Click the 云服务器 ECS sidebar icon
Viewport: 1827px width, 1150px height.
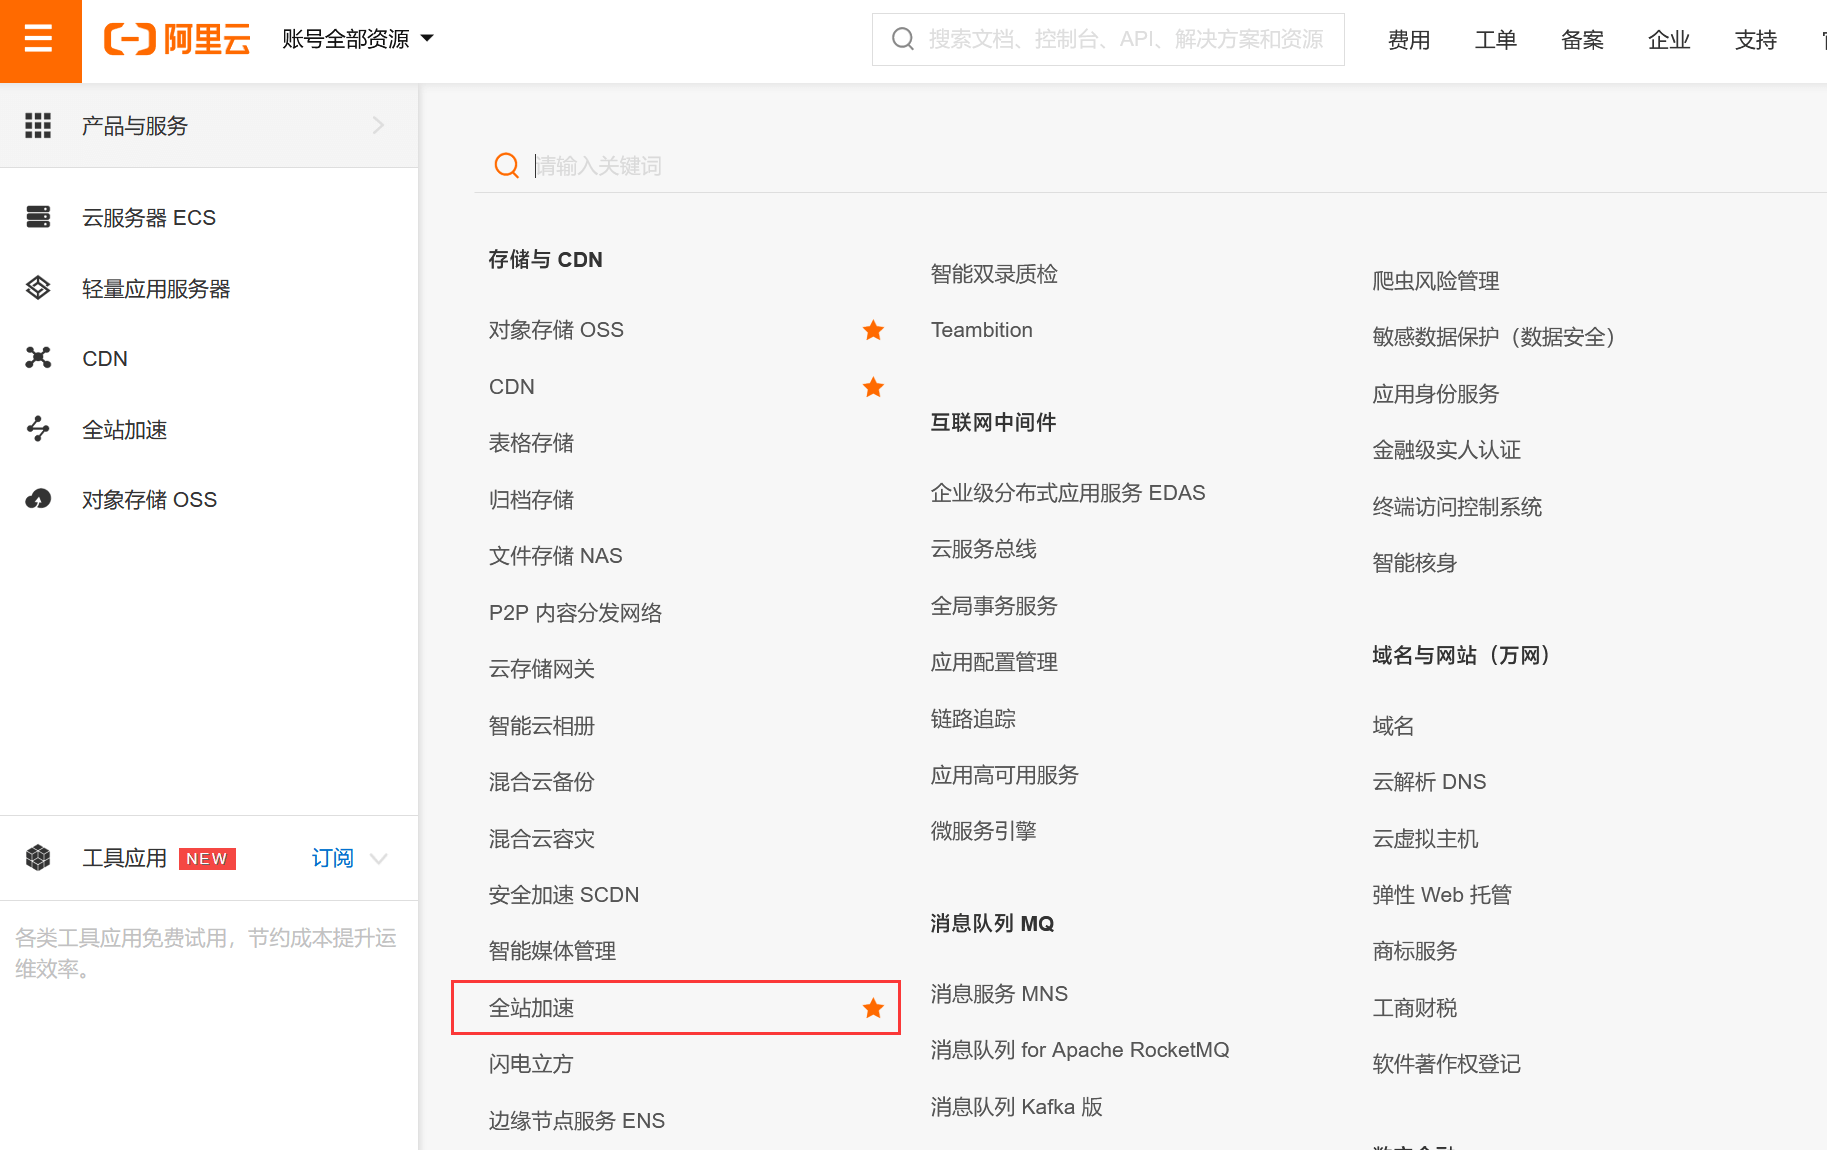click(x=38, y=217)
